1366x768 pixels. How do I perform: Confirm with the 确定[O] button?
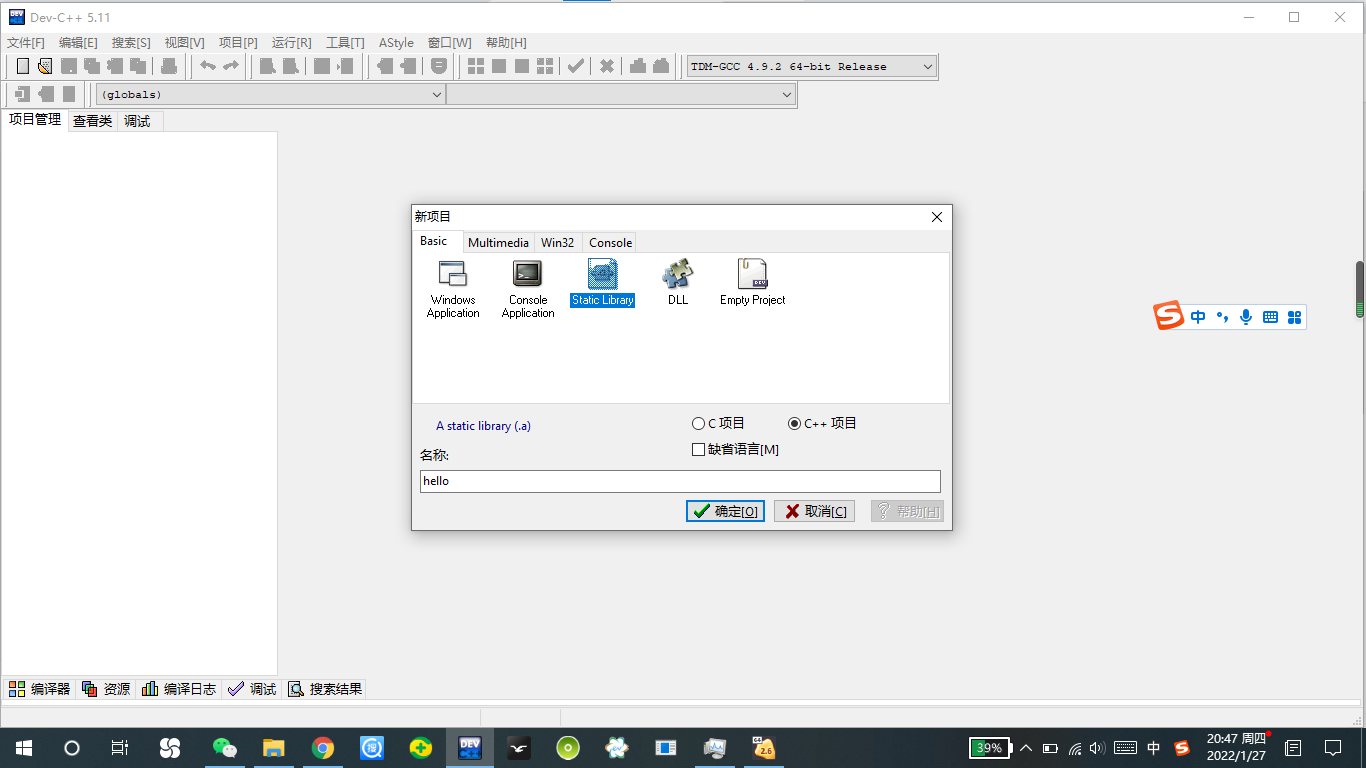point(725,511)
